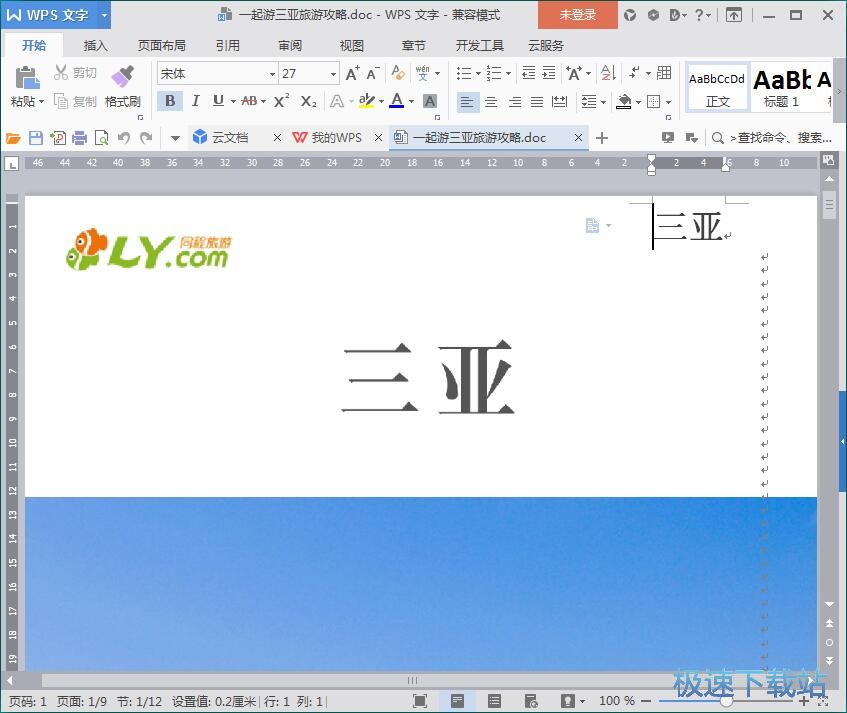The image size is (847, 713).
Task: Redo the last action
Action: pyautogui.click(x=146, y=138)
